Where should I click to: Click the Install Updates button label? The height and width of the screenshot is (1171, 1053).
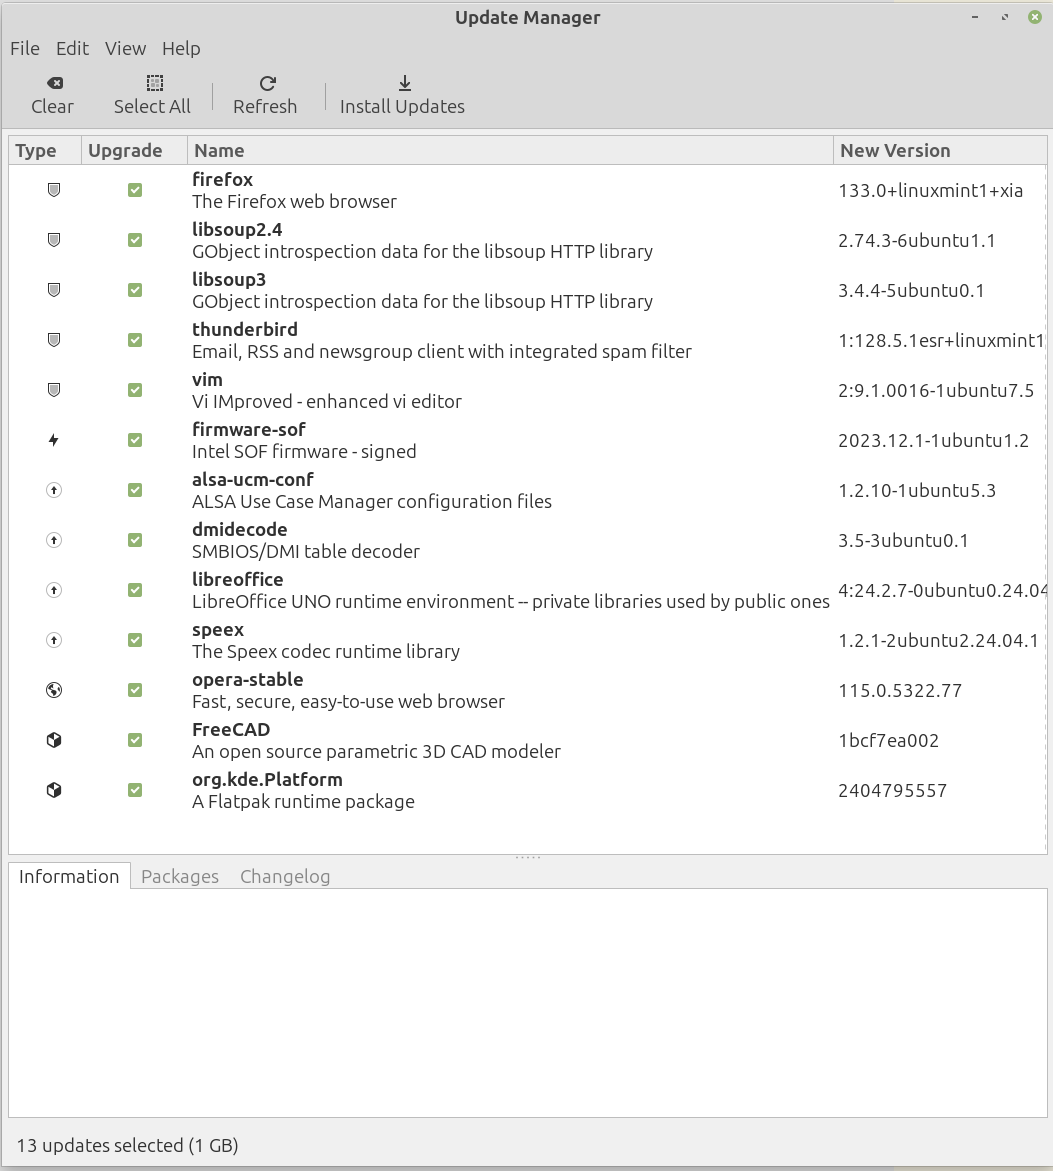pos(403,107)
